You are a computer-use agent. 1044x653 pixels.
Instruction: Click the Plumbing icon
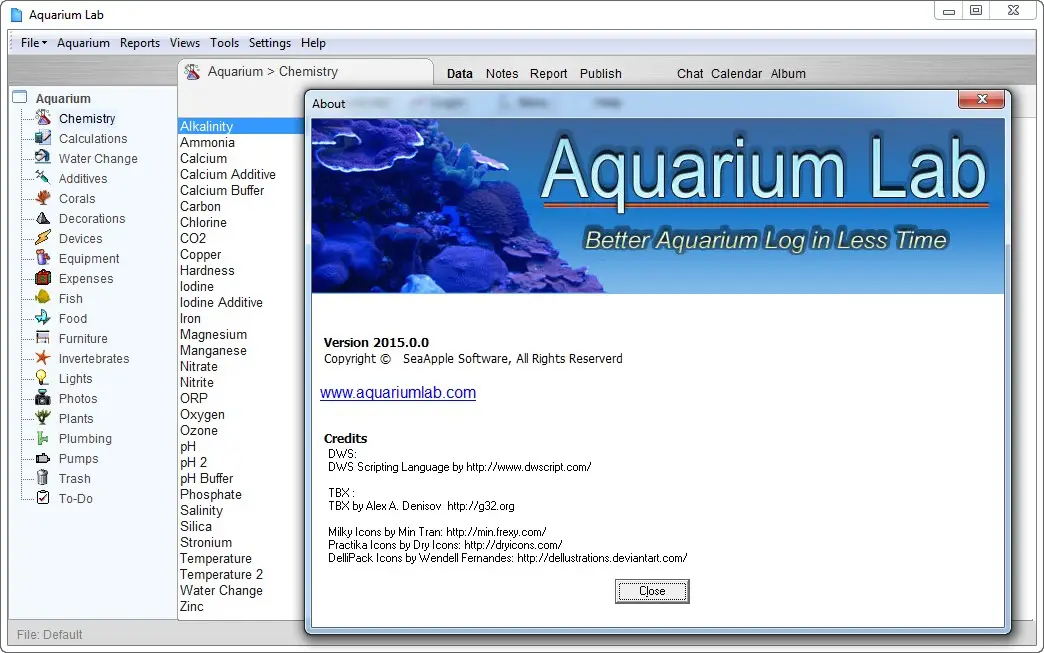click(x=43, y=437)
